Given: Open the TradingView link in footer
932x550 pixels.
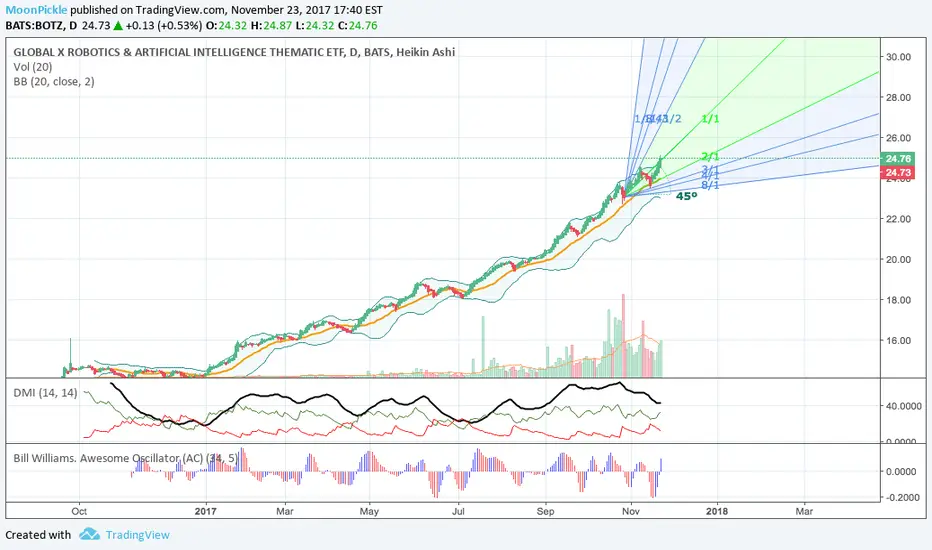Looking at the screenshot, I should pyautogui.click(x=137, y=535).
